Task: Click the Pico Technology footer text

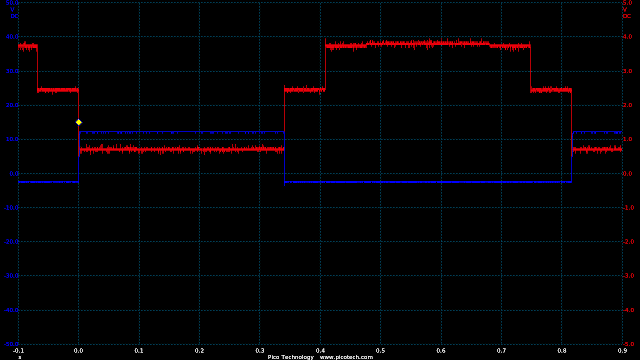Action: [291, 357]
